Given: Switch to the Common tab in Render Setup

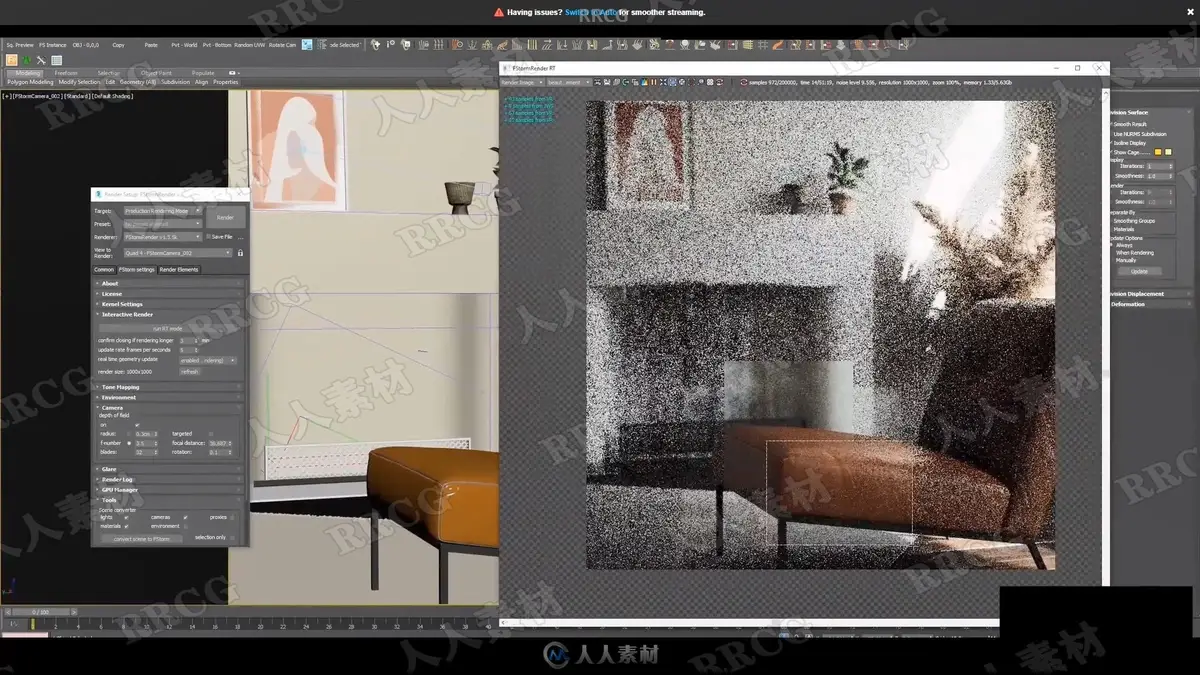Looking at the screenshot, I should pyautogui.click(x=104, y=269).
